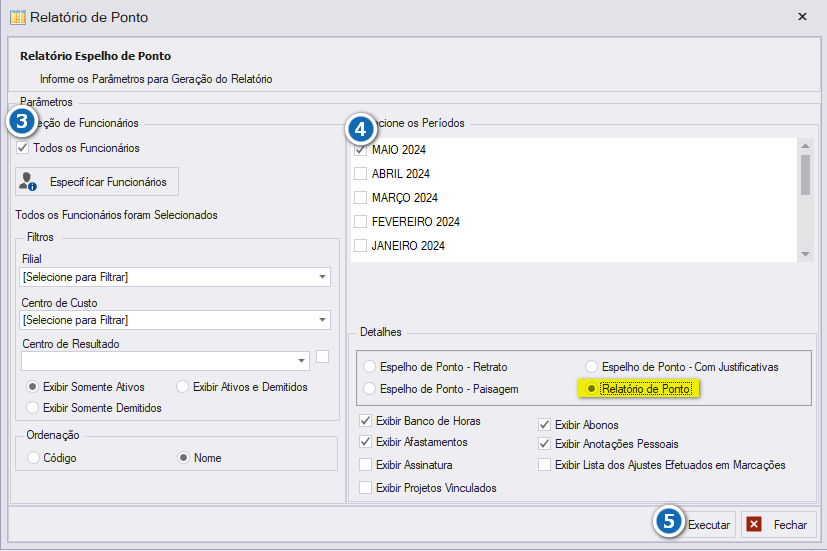827x551 pixels.
Task: Click the Relatório de Ponto title bar icon
Action: tap(17, 17)
